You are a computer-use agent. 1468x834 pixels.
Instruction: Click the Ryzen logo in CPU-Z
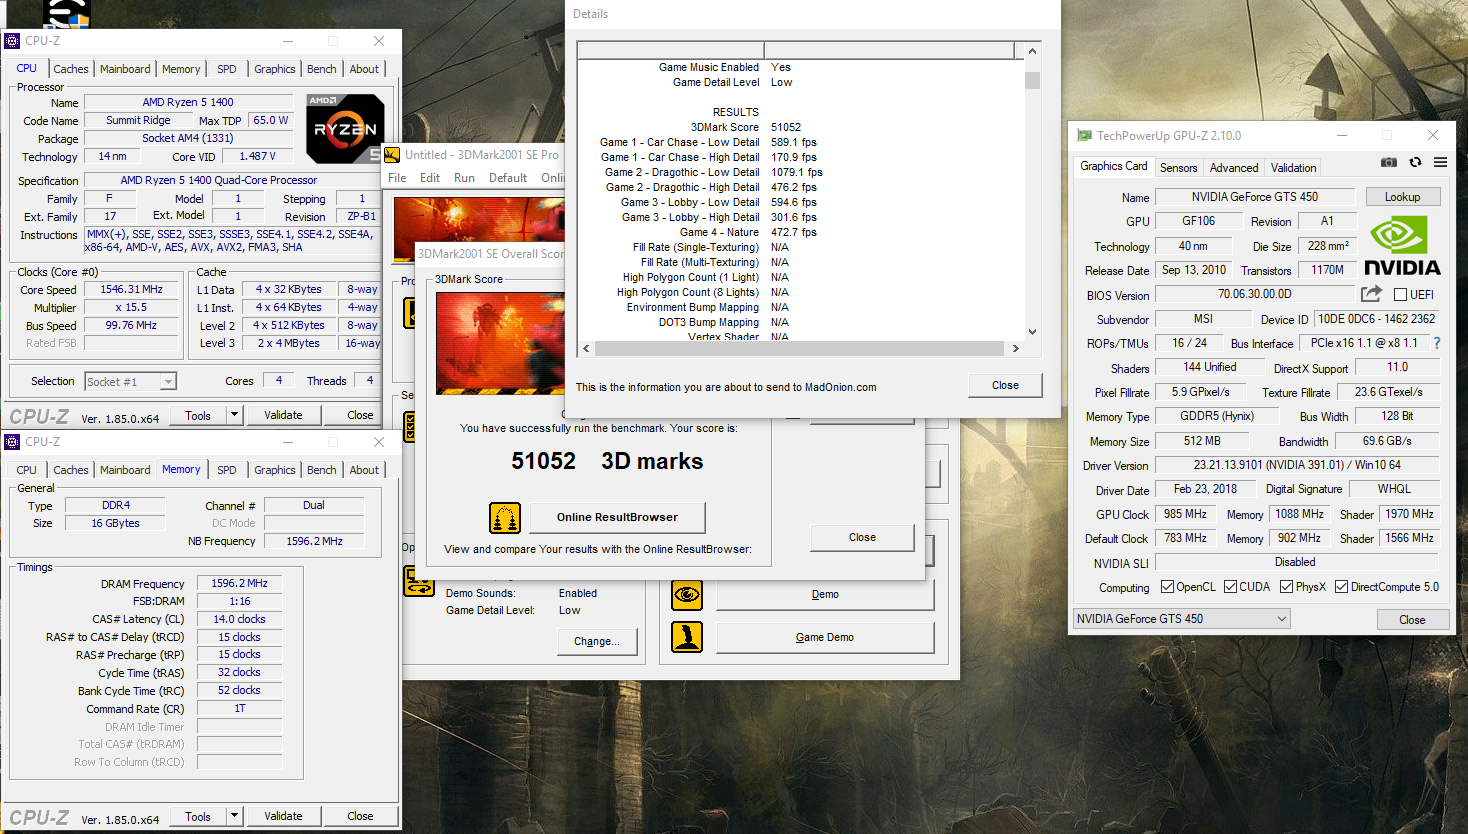[345, 129]
